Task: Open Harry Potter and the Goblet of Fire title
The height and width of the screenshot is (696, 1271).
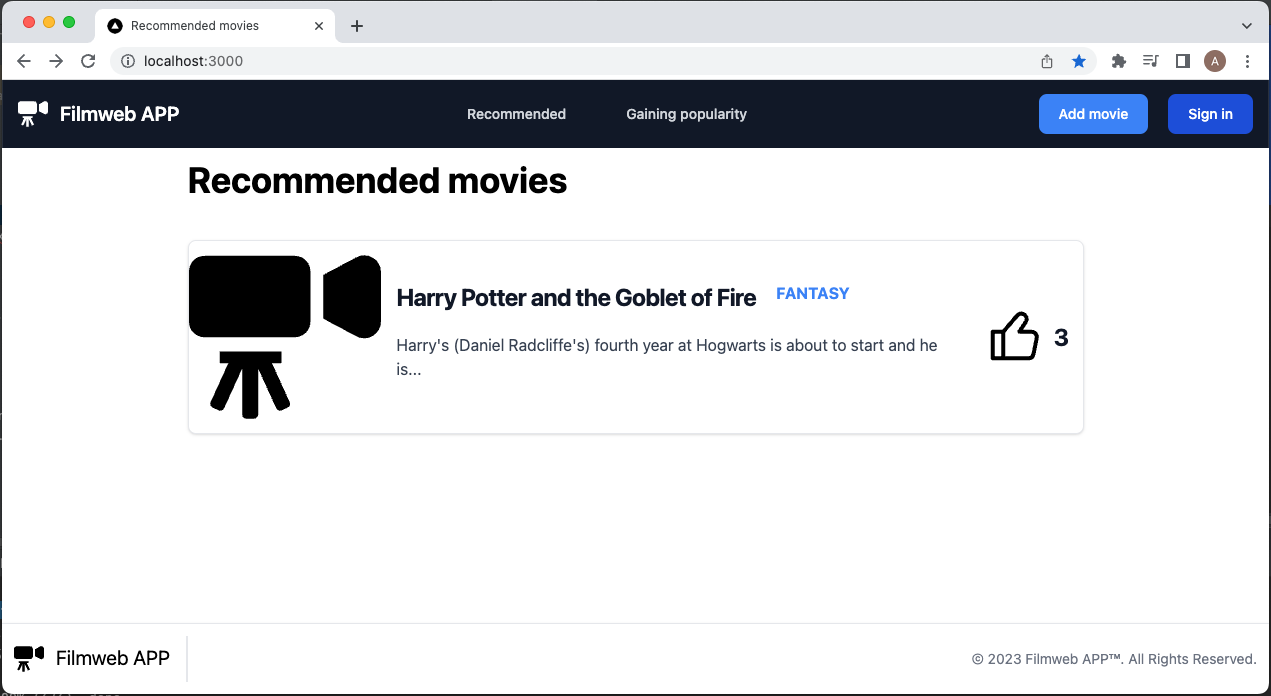Action: [x=576, y=298]
